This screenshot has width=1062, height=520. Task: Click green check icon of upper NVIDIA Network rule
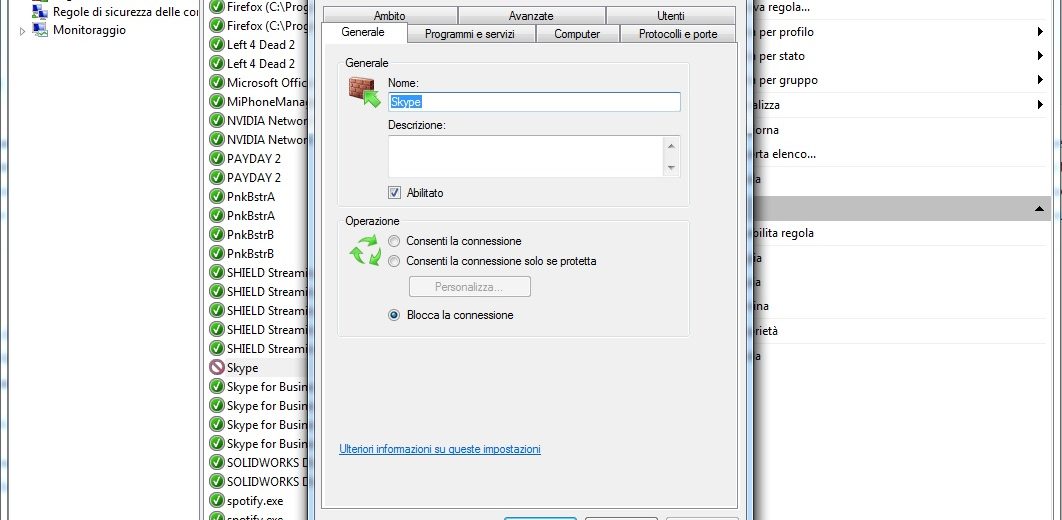217,121
